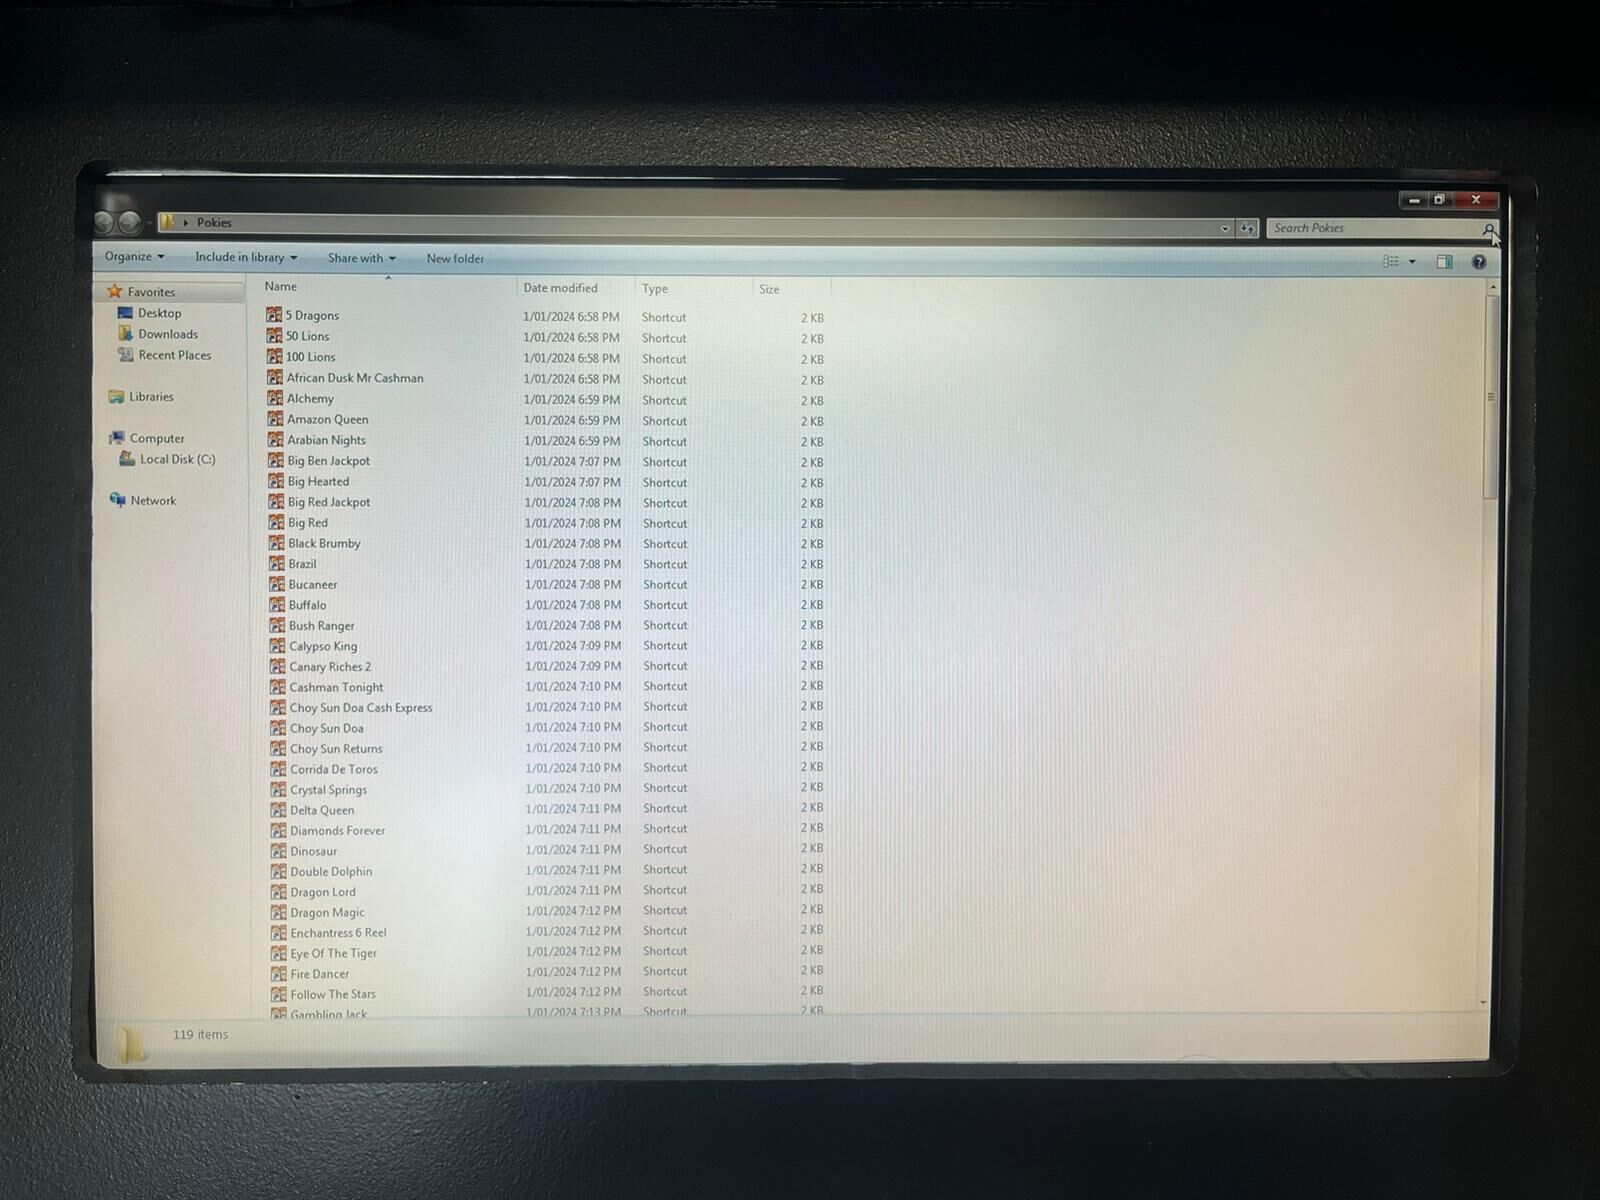Select the Bush Ranger shortcut icon
The width and height of the screenshot is (1600, 1200).
(277, 625)
